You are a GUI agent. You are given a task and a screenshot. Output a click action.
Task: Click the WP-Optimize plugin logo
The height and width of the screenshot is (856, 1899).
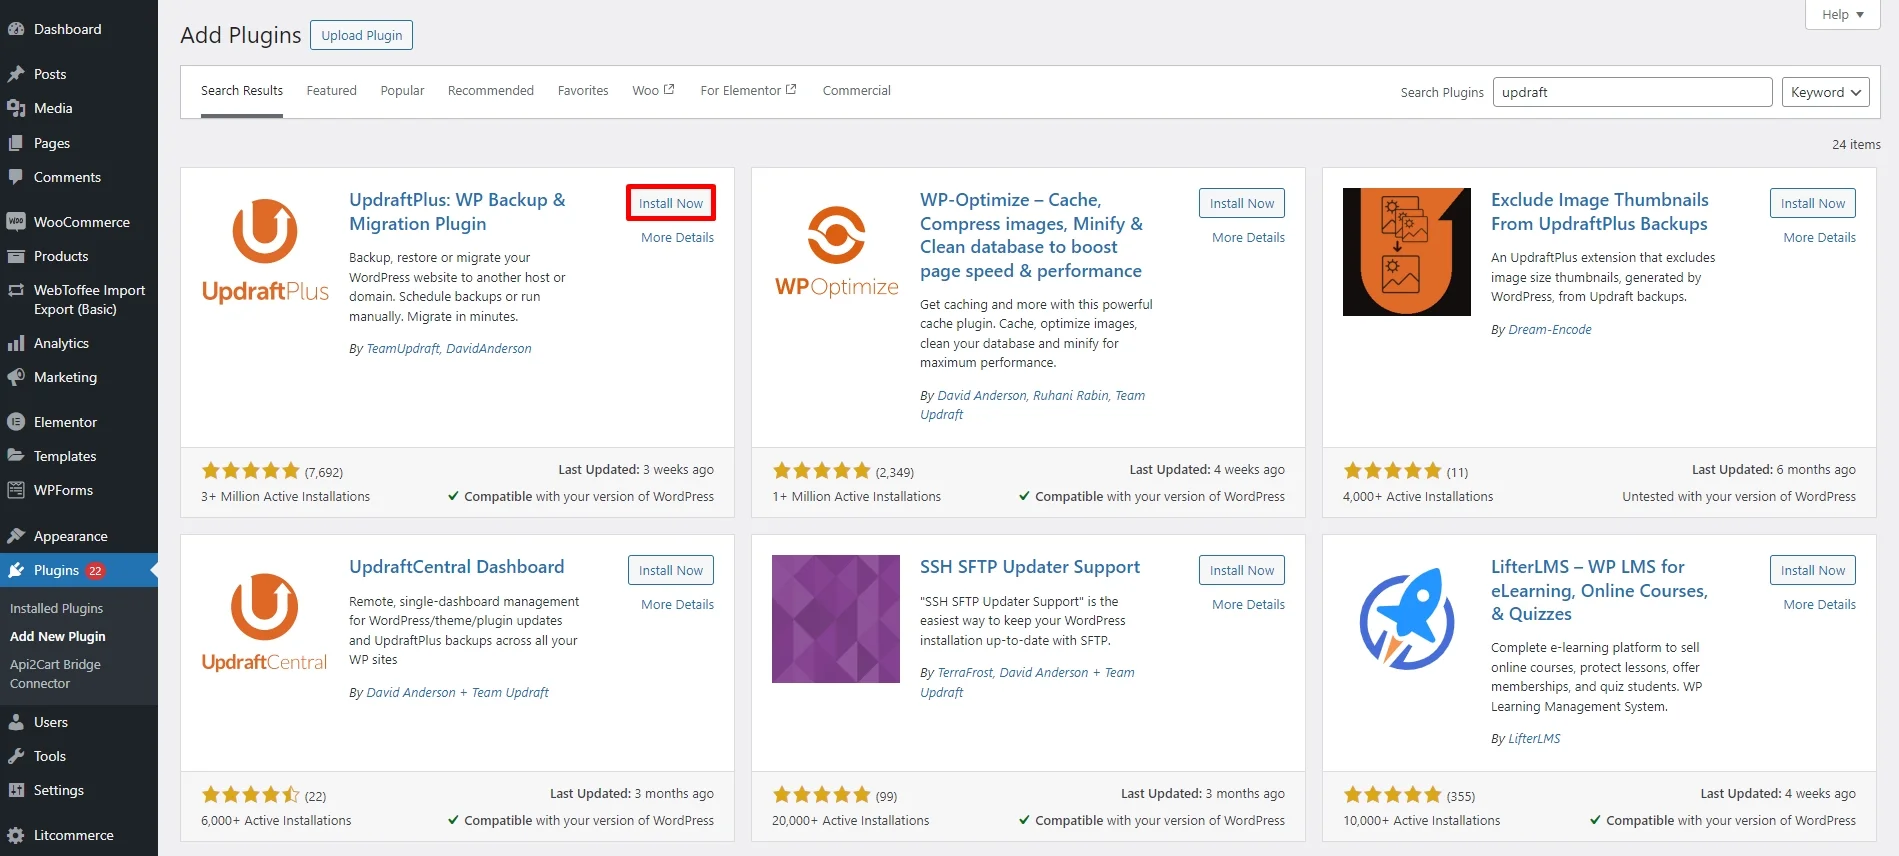tap(836, 252)
